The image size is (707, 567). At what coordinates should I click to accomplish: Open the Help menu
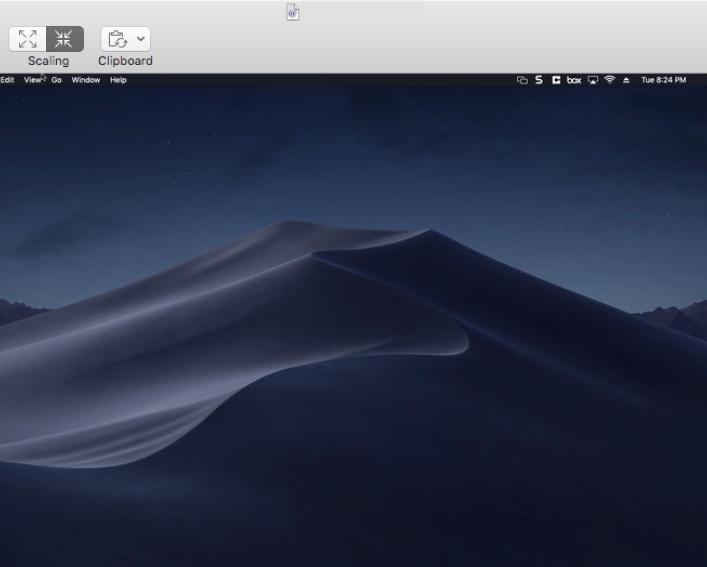(x=118, y=80)
